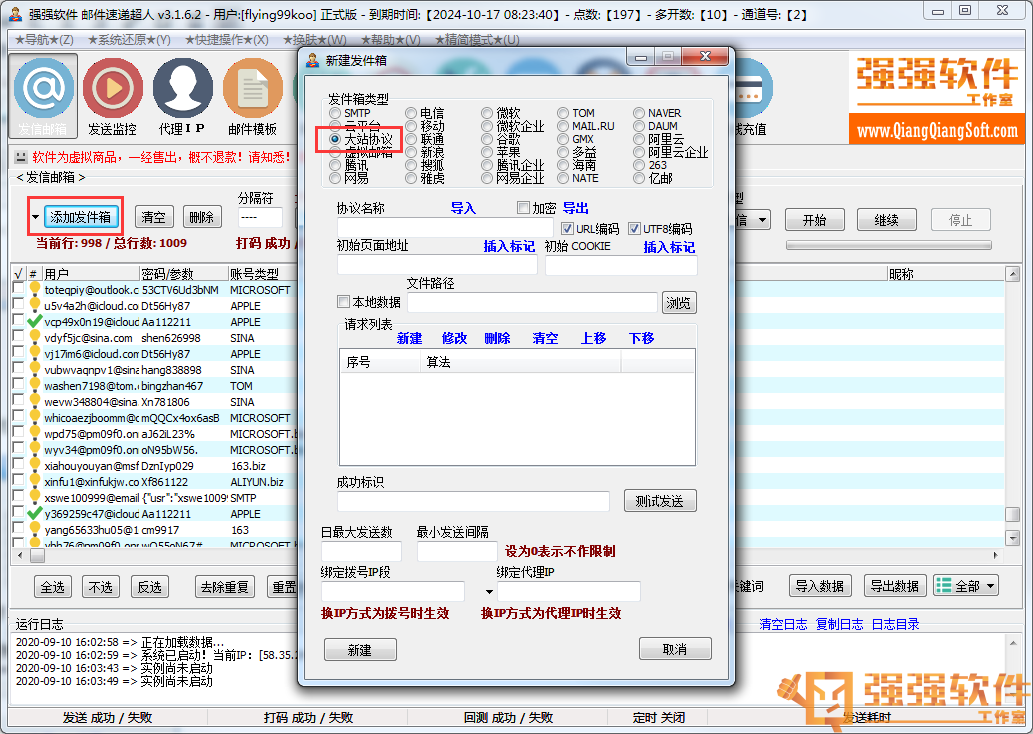Click the 导入数据 button
This screenshot has height=734, width=1033.
click(820, 586)
